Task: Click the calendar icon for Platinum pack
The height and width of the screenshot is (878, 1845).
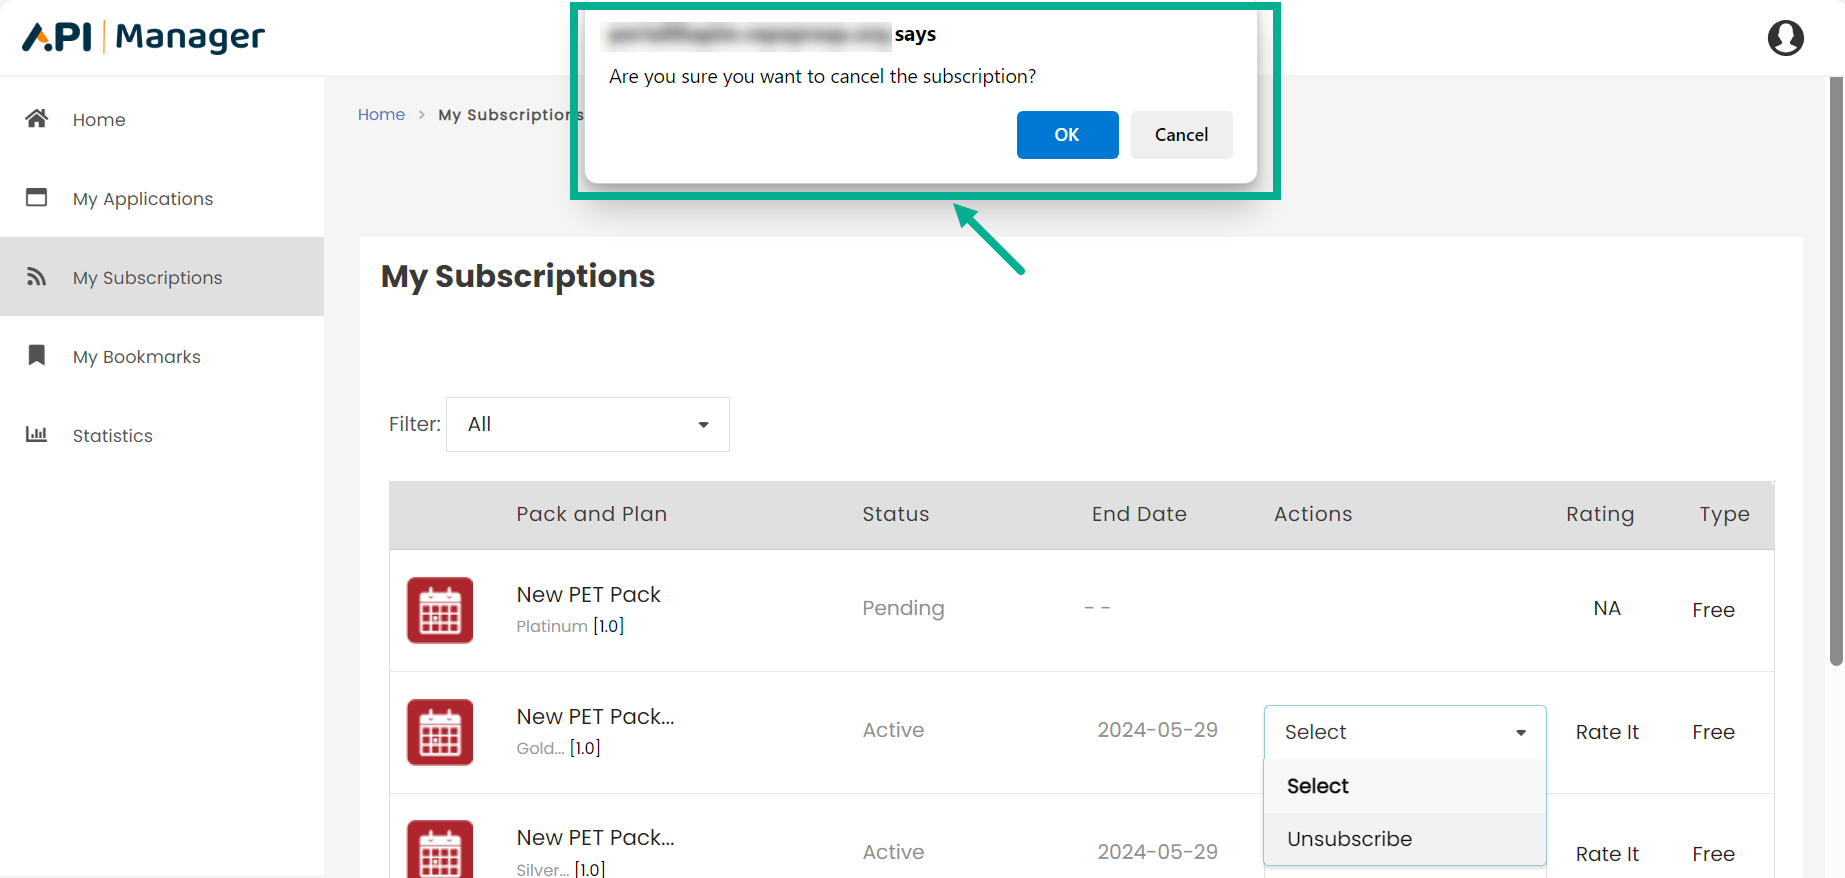Action: point(440,610)
